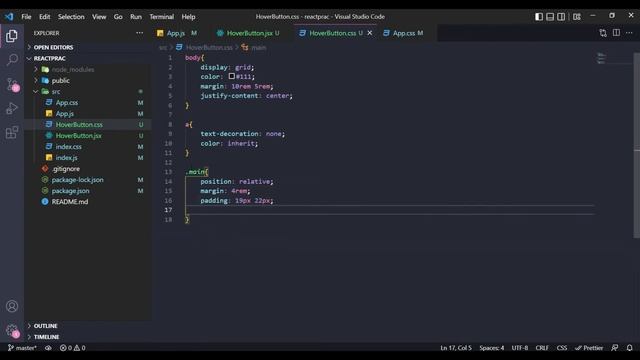Open the Explorer view in activity bar
The width and height of the screenshot is (640, 360).
(x=12, y=36)
